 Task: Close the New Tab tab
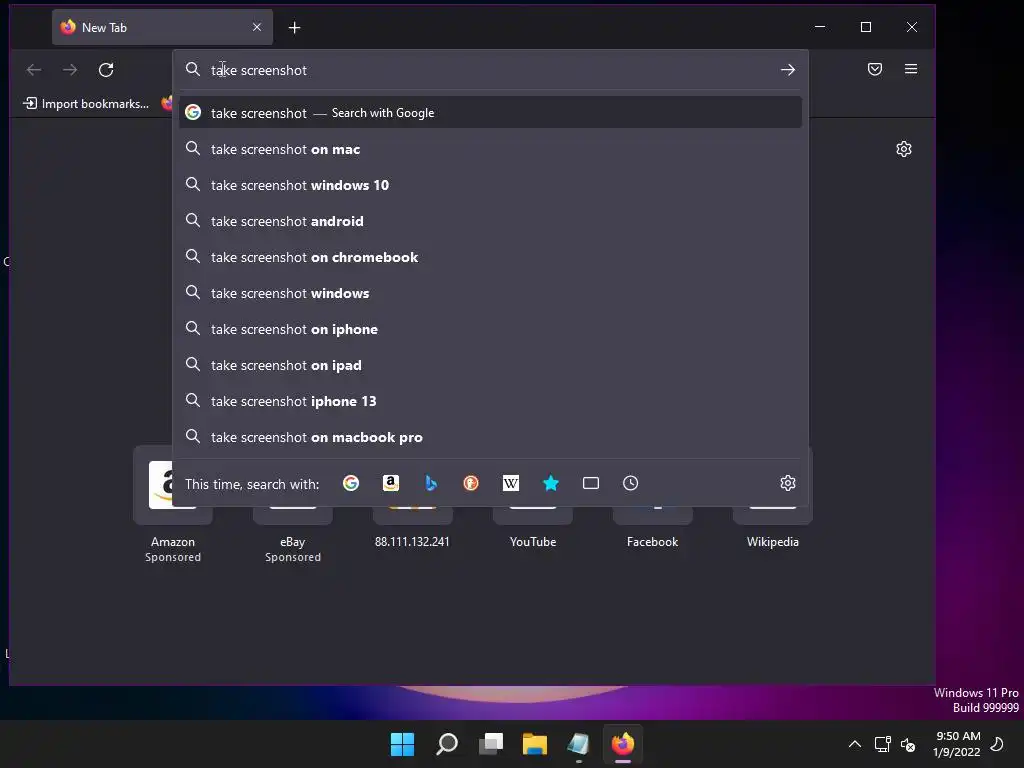(x=257, y=27)
